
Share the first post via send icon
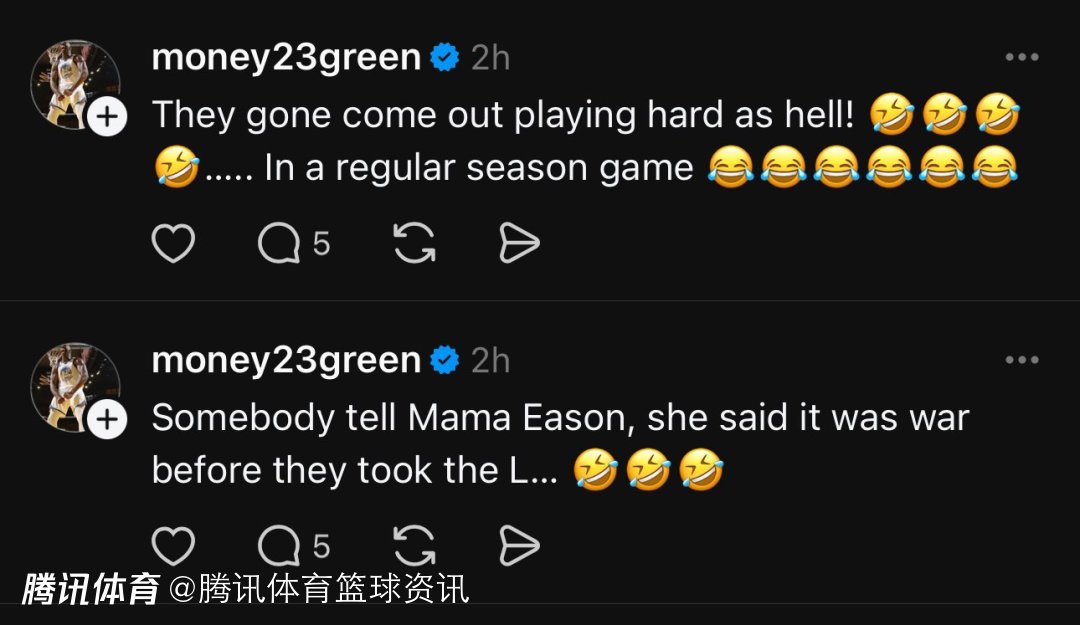pos(519,243)
